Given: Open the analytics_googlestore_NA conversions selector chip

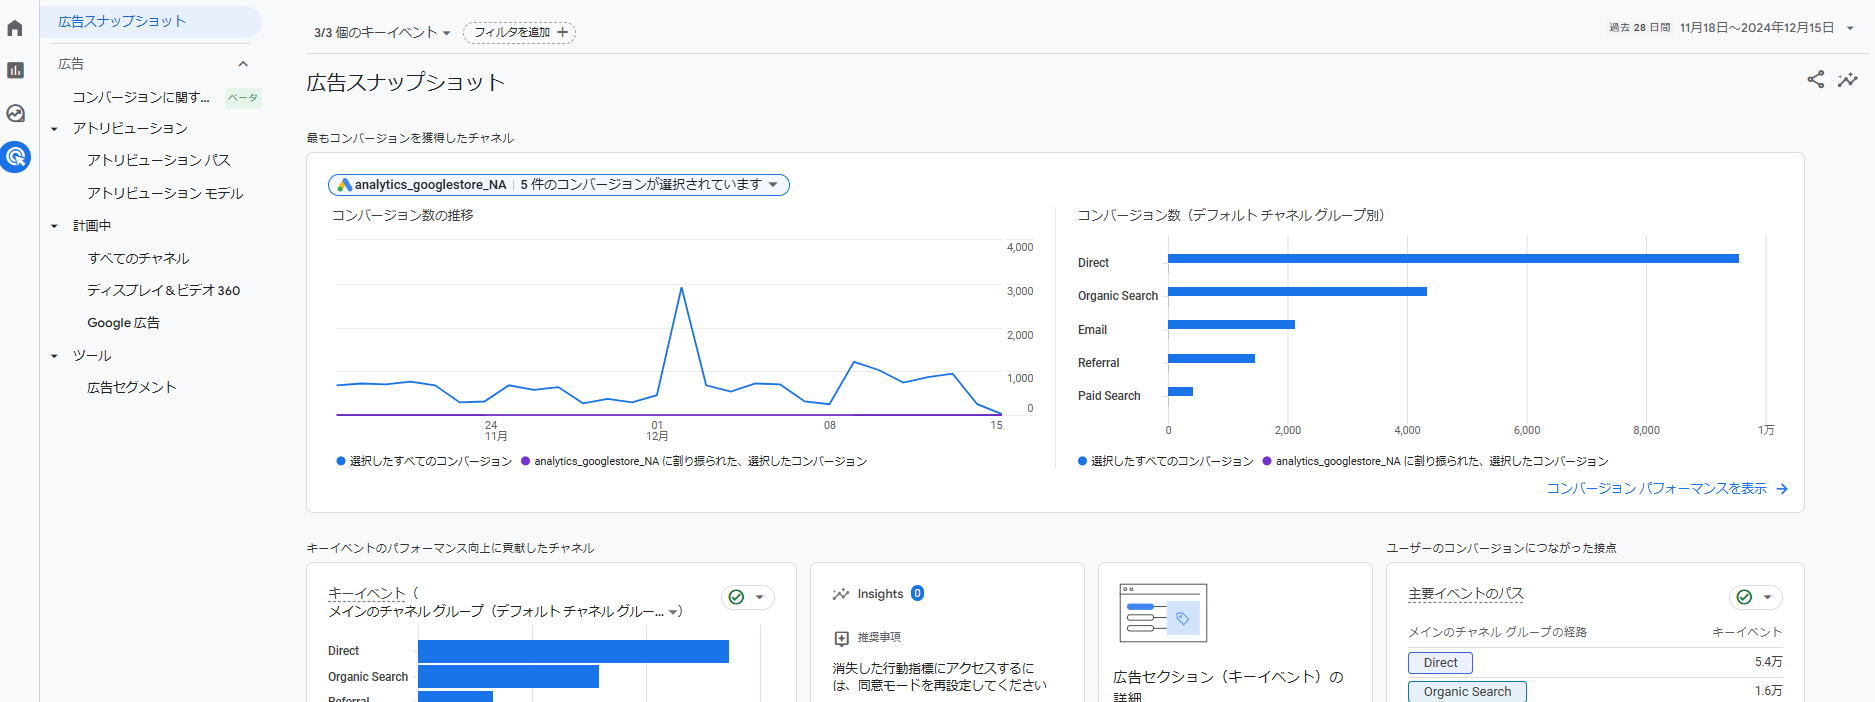Looking at the screenshot, I should [x=559, y=185].
